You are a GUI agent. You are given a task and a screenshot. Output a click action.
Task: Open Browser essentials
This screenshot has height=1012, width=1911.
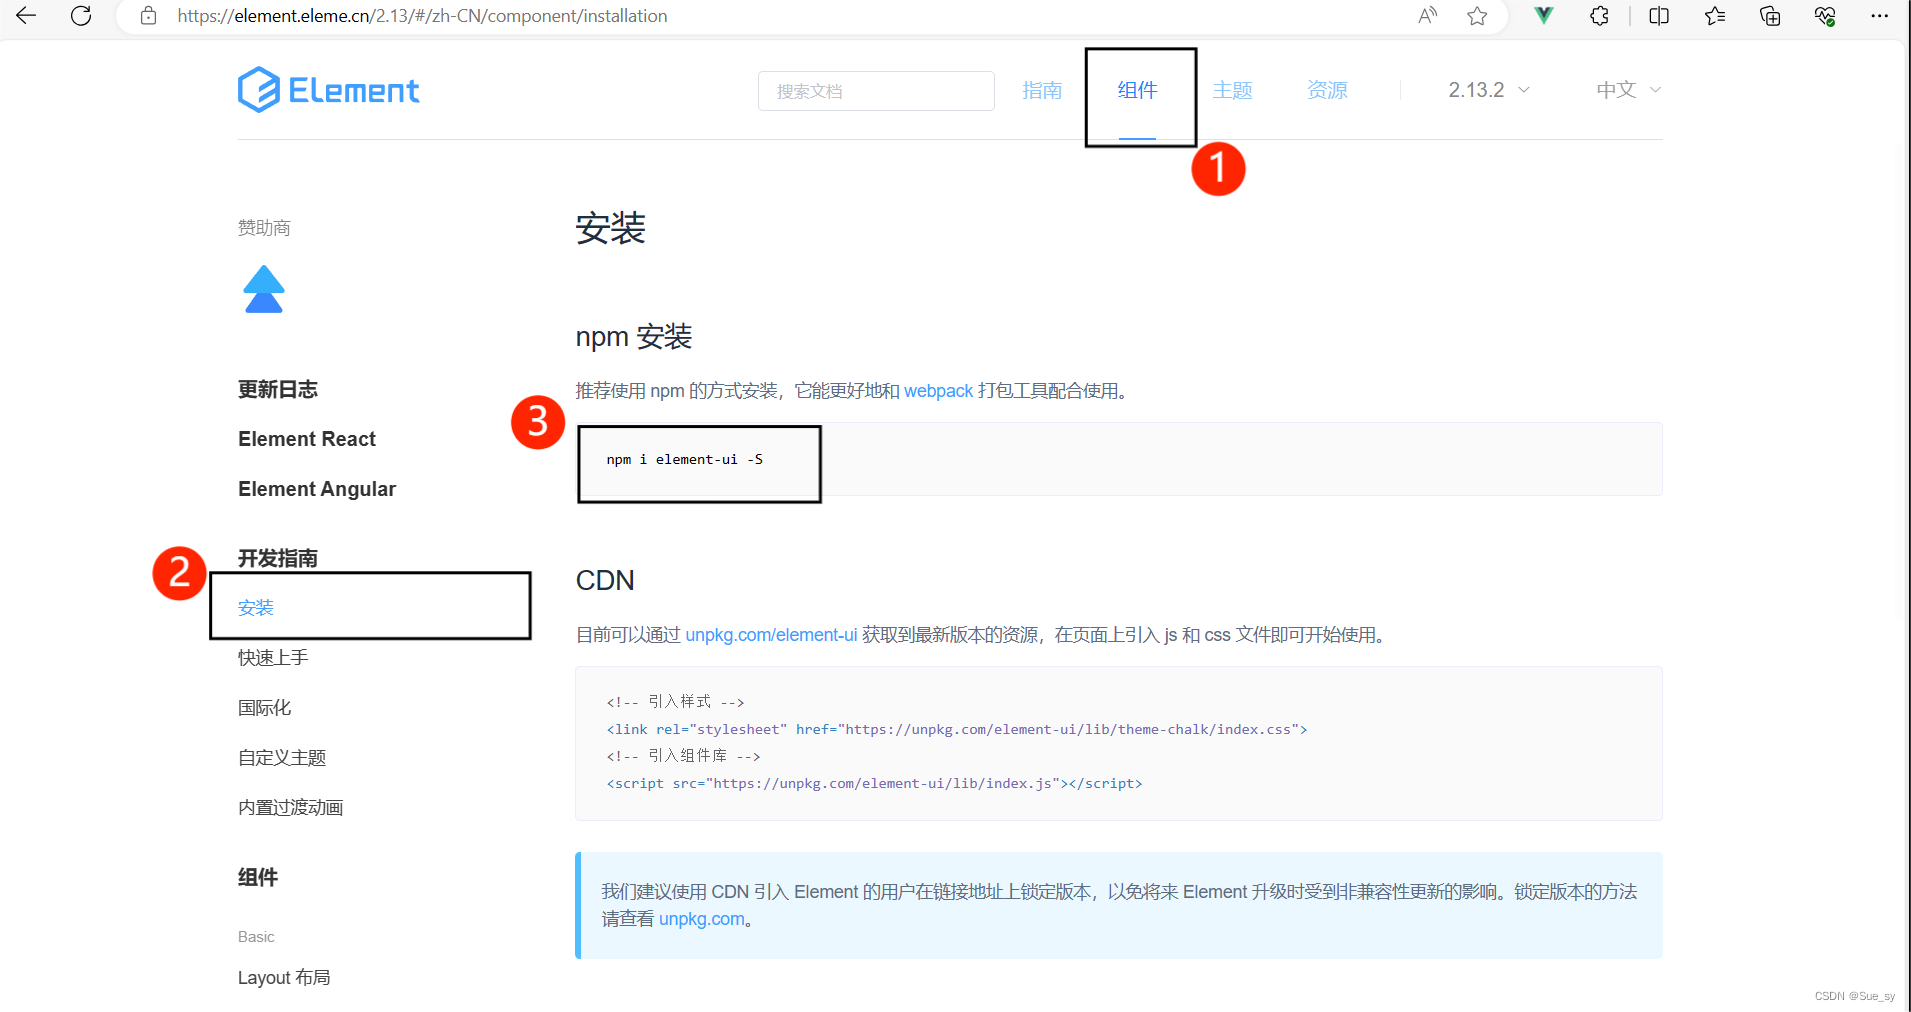1825,16
